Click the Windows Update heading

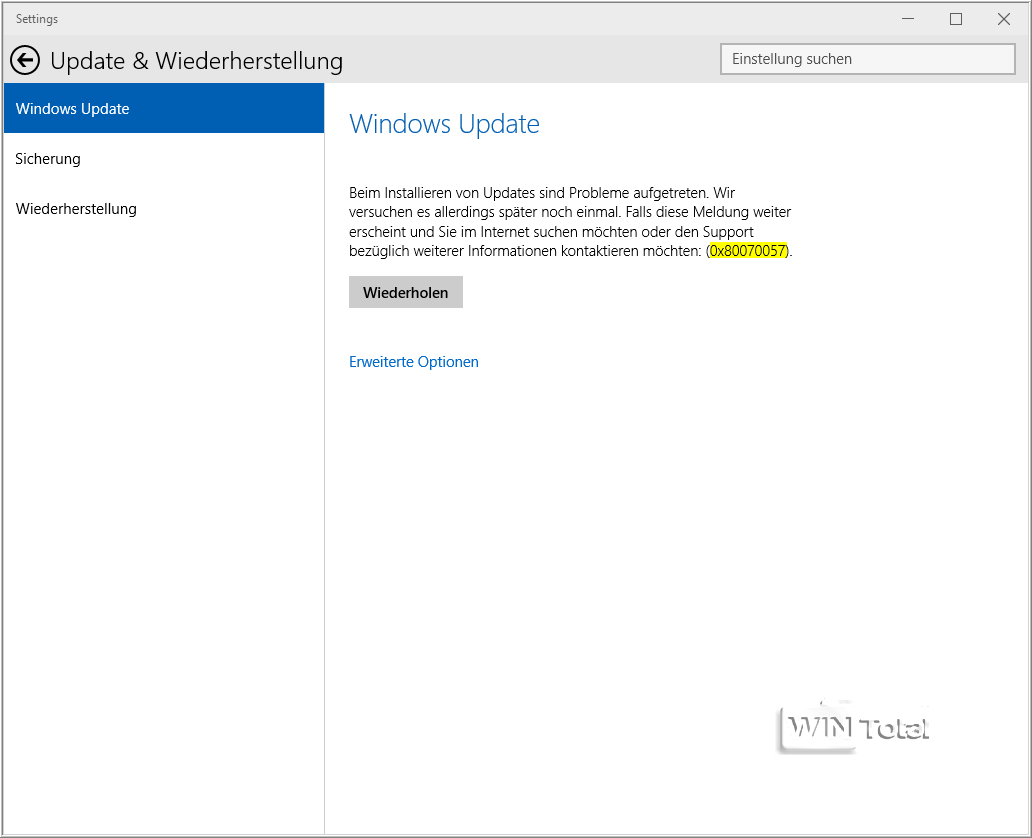point(444,124)
